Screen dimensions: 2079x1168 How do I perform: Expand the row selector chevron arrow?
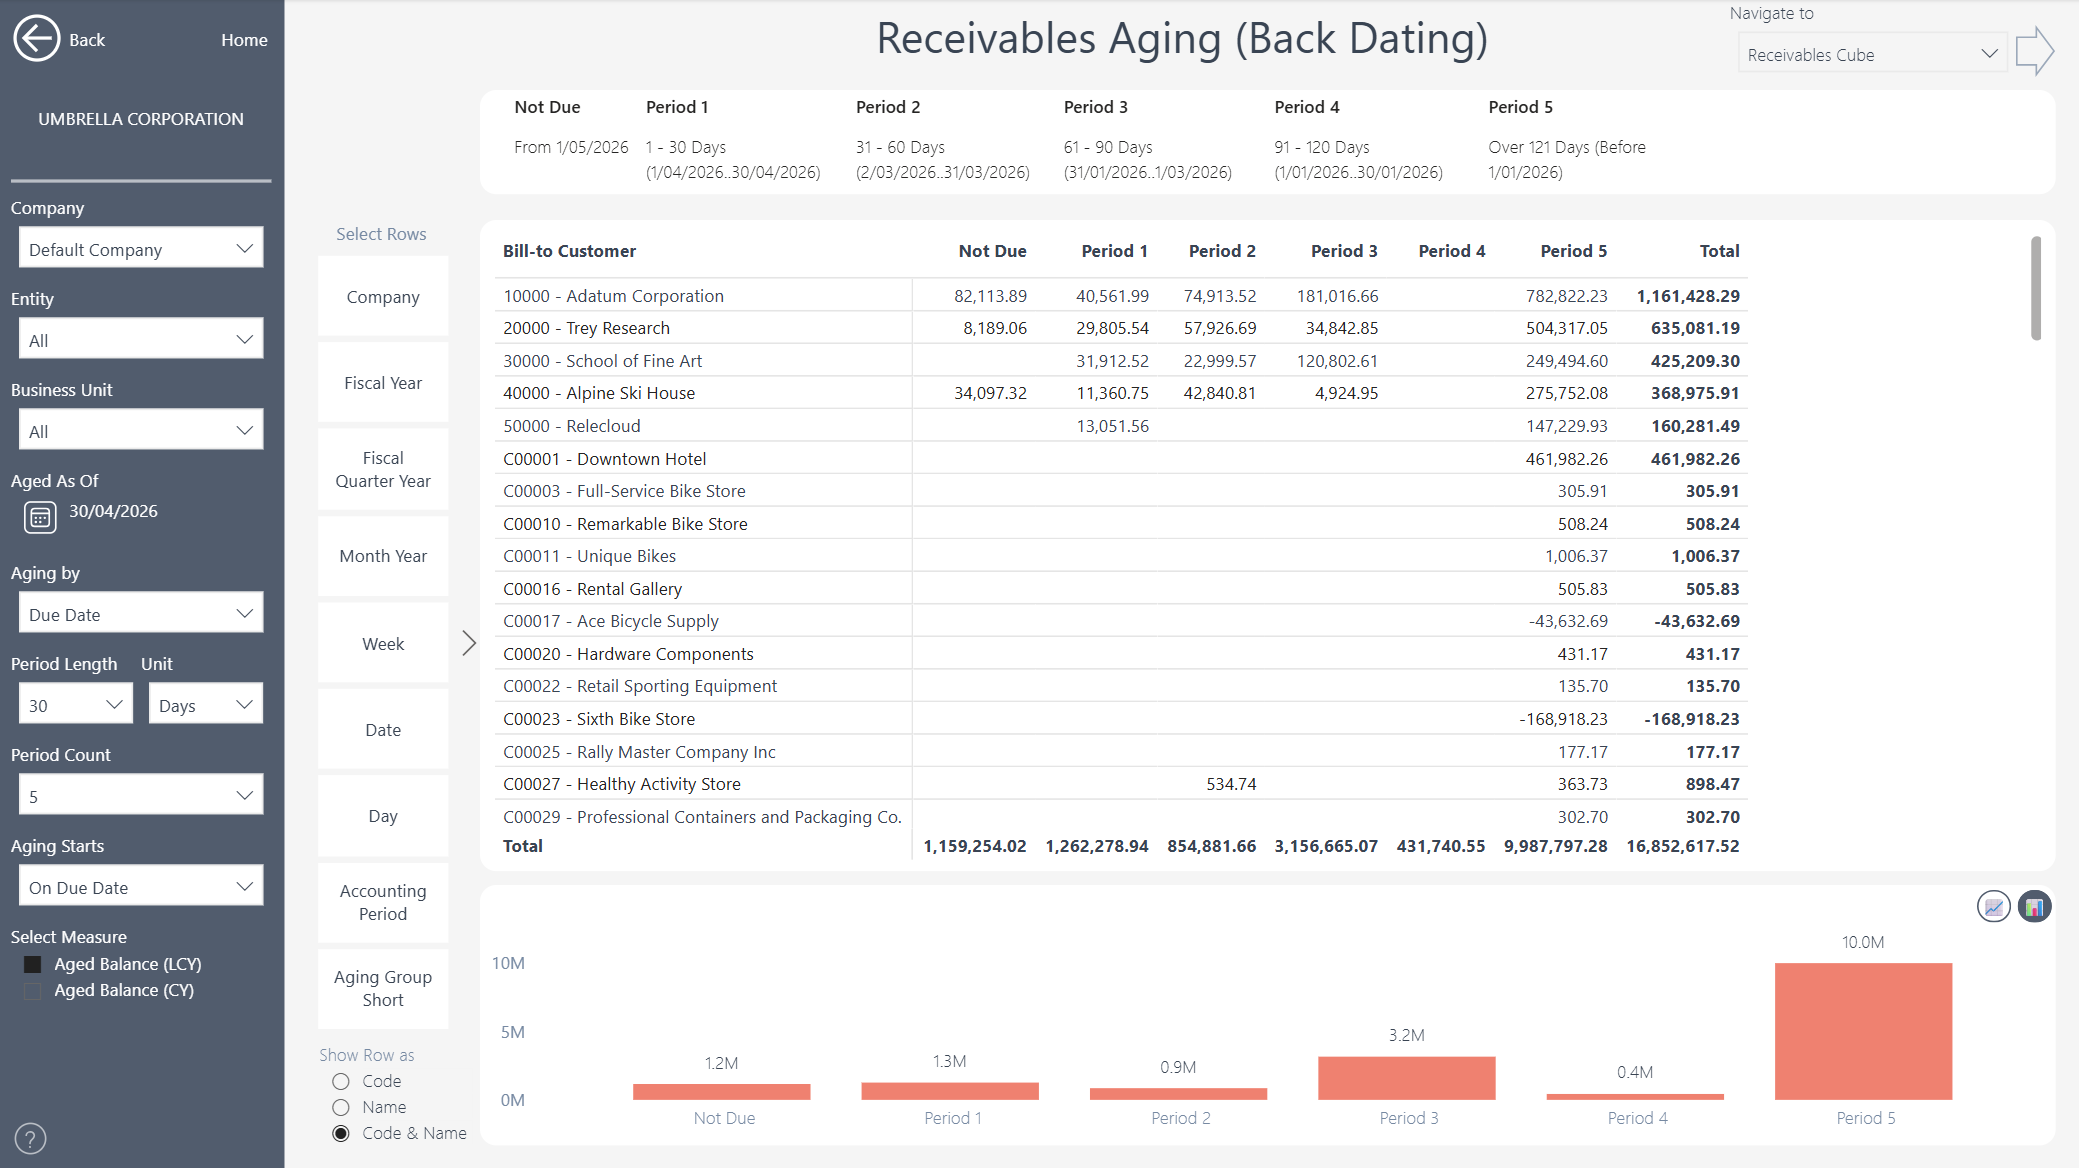pos(469,643)
